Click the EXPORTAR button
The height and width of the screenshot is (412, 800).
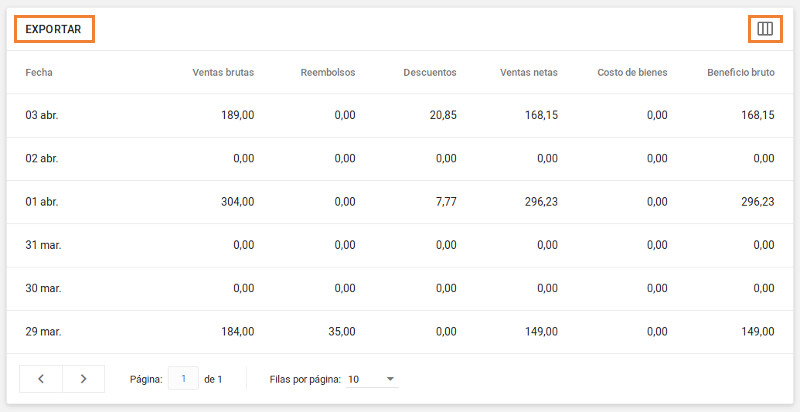coord(54,29)
